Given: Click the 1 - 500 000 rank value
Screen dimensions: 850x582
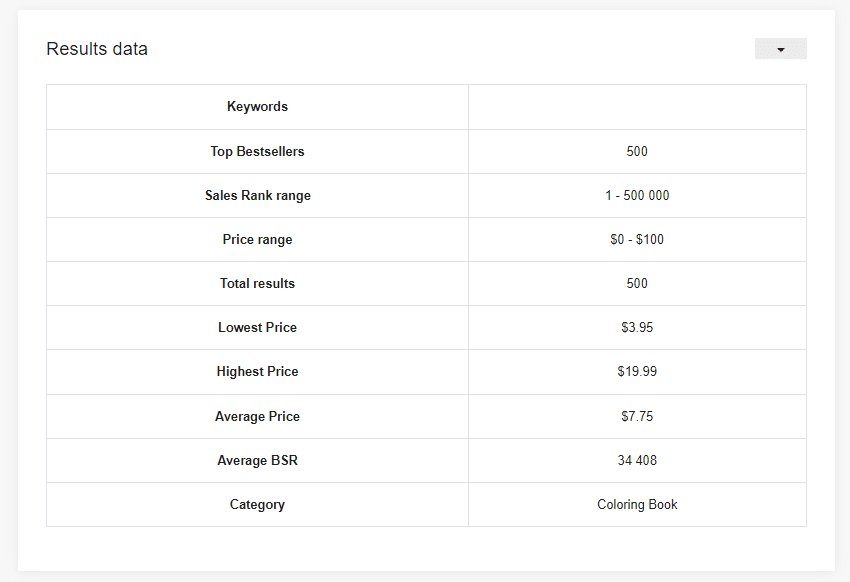Looking at the screenshot, I should click(637, 196).
